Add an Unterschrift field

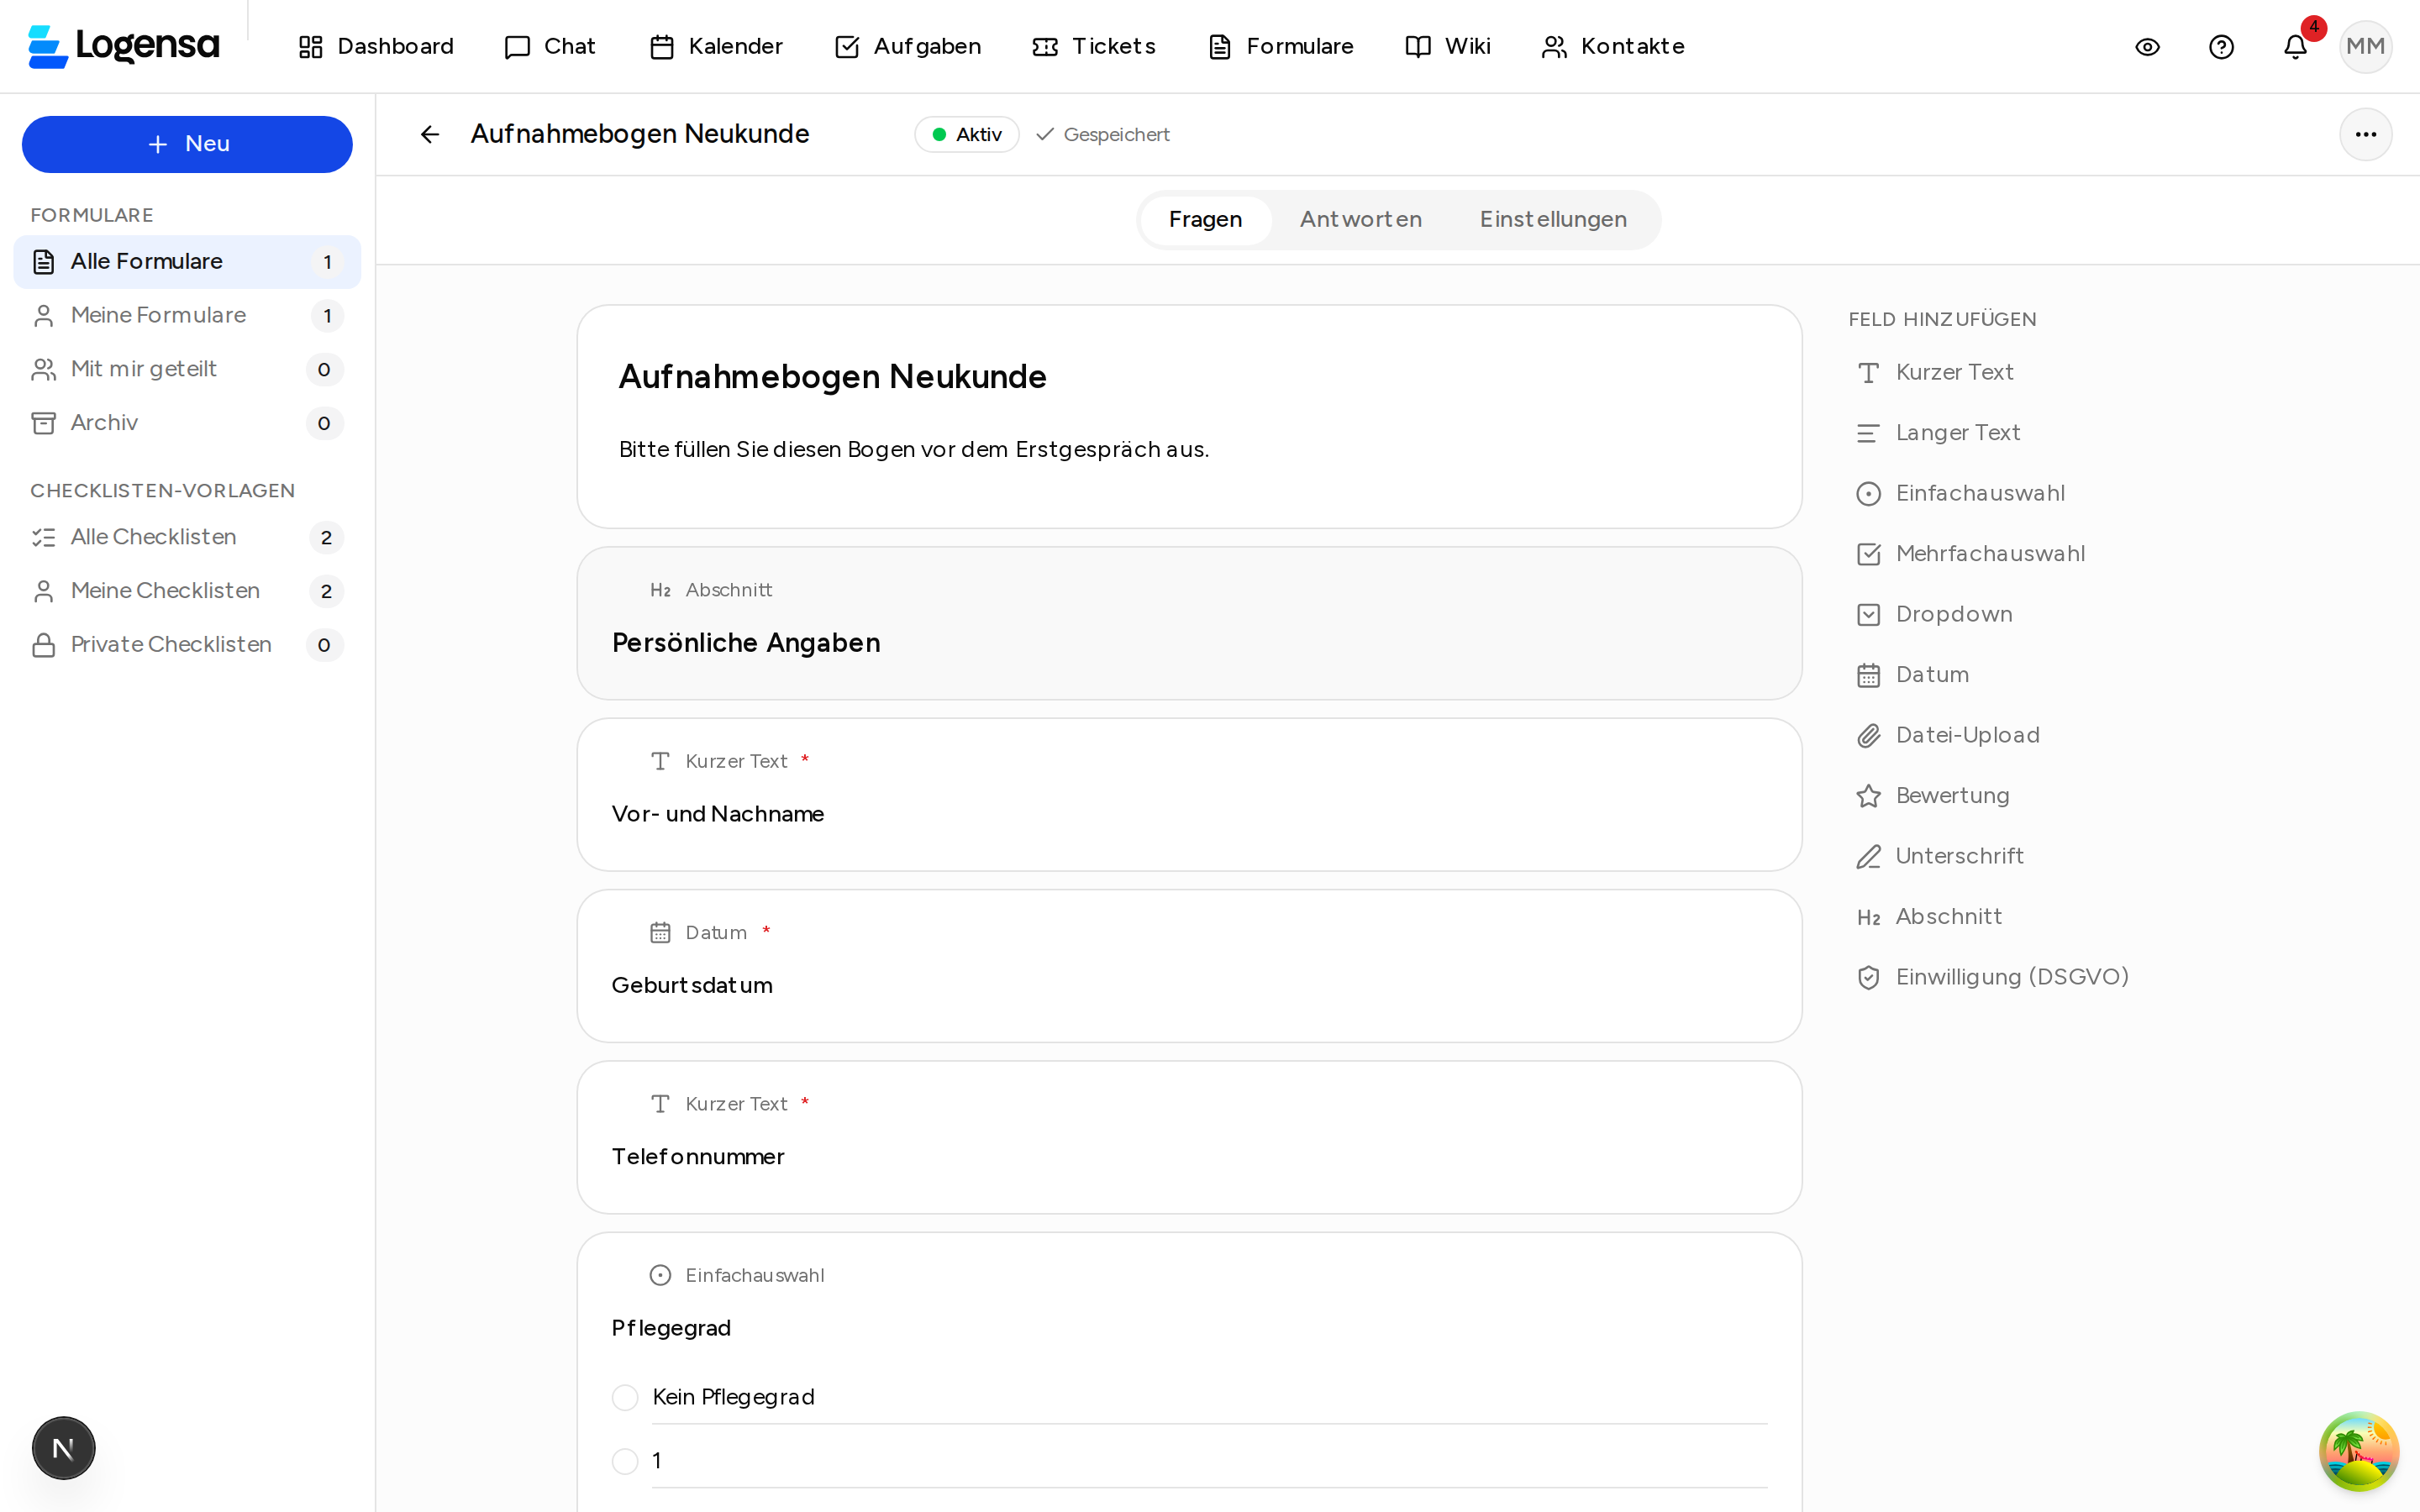(x=1939, y=856)
